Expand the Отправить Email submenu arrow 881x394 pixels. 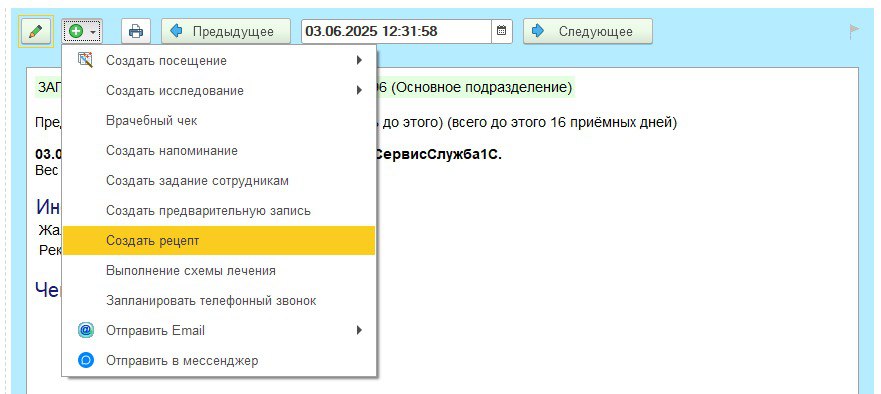359,330
